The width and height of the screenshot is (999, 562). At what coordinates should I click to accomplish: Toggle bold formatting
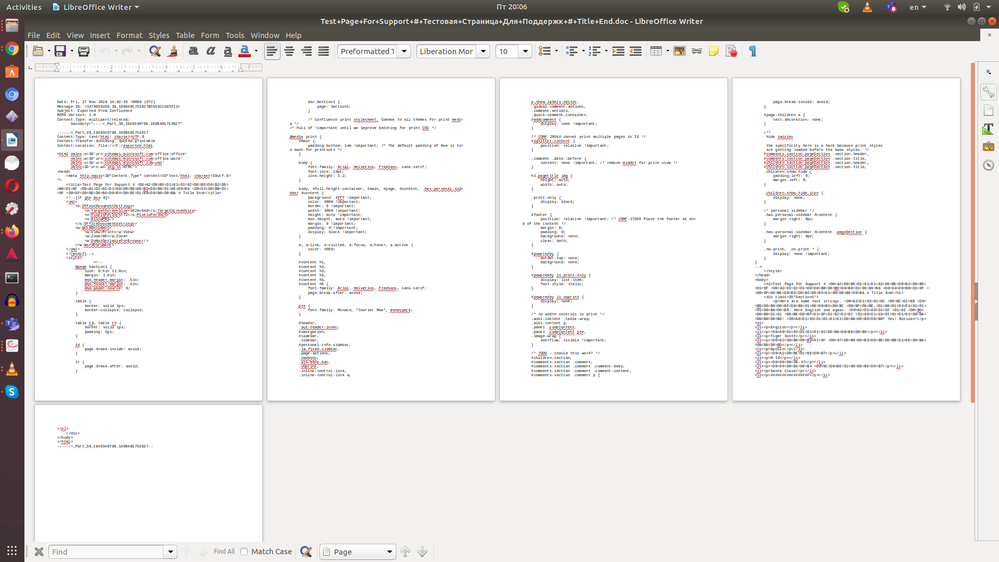click(x=193, y=51)
